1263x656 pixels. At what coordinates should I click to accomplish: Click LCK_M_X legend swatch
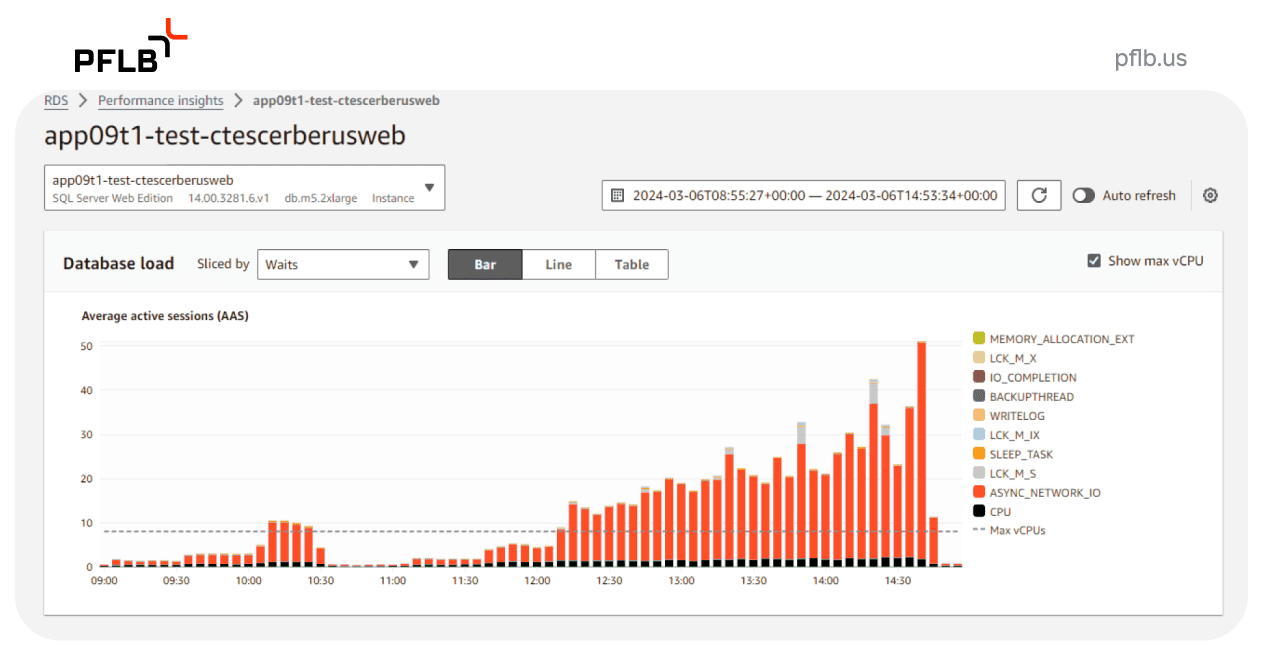tap(979, 358)
